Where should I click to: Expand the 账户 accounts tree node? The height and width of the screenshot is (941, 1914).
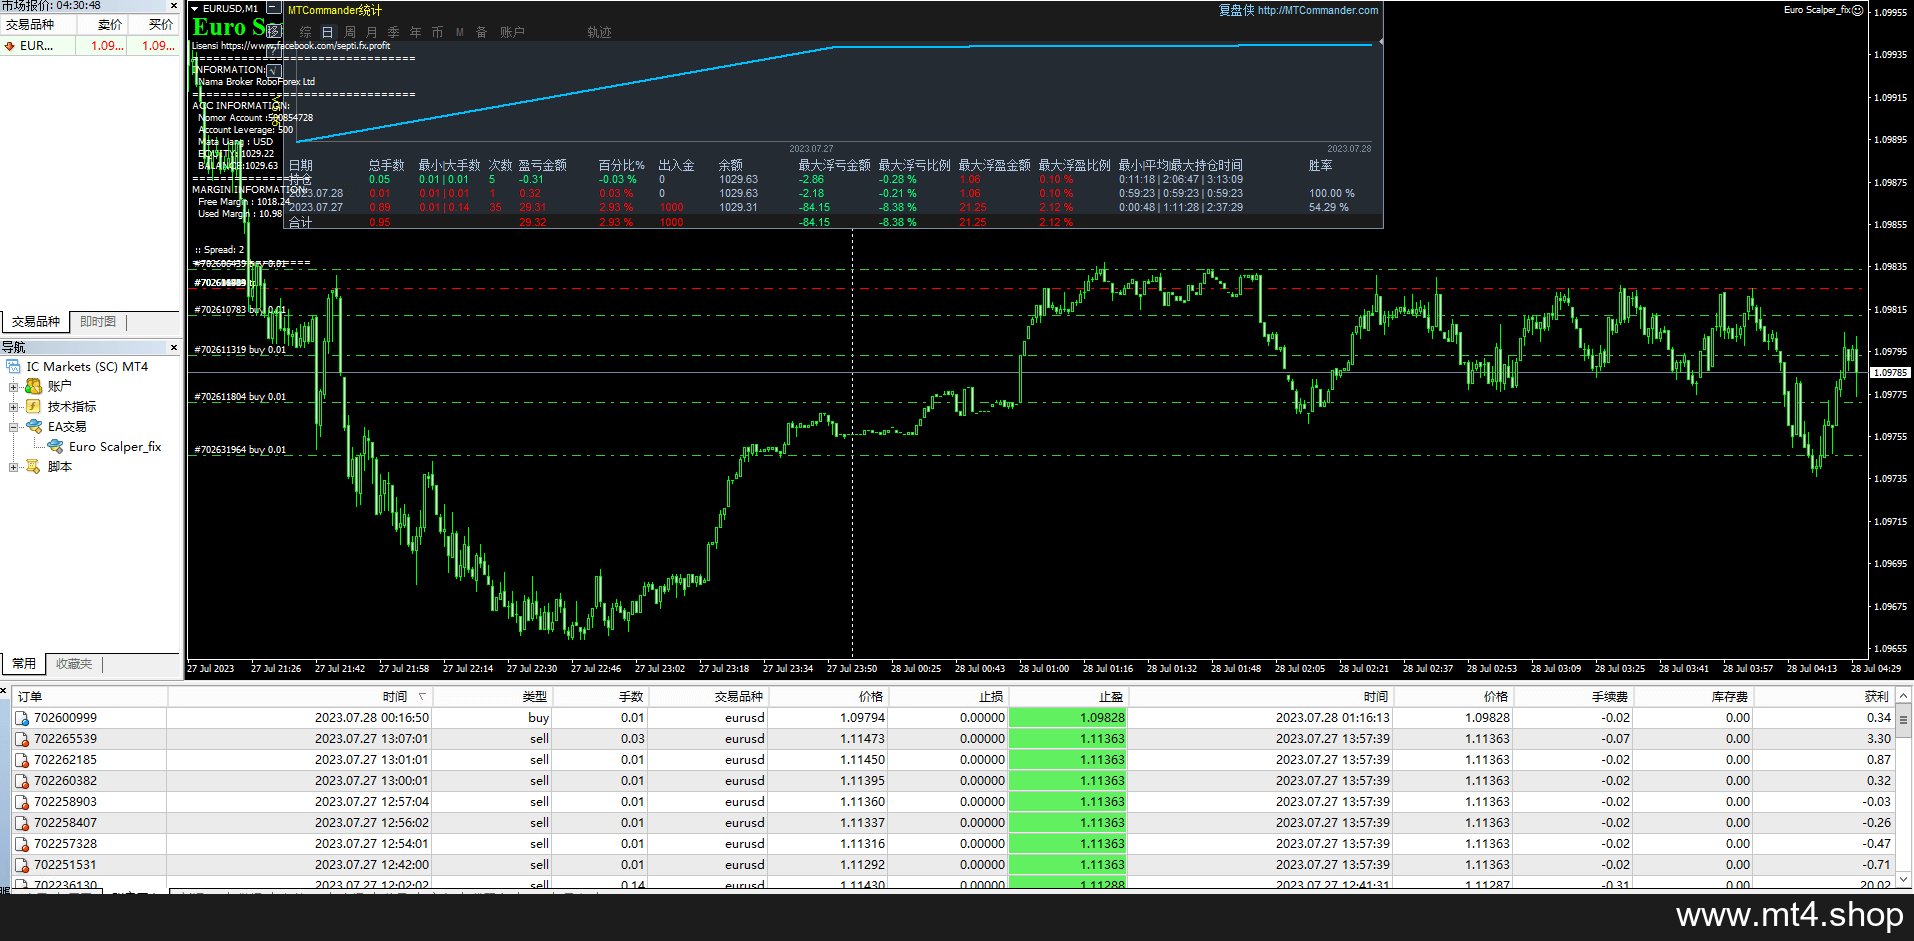[x=14, y=386]
